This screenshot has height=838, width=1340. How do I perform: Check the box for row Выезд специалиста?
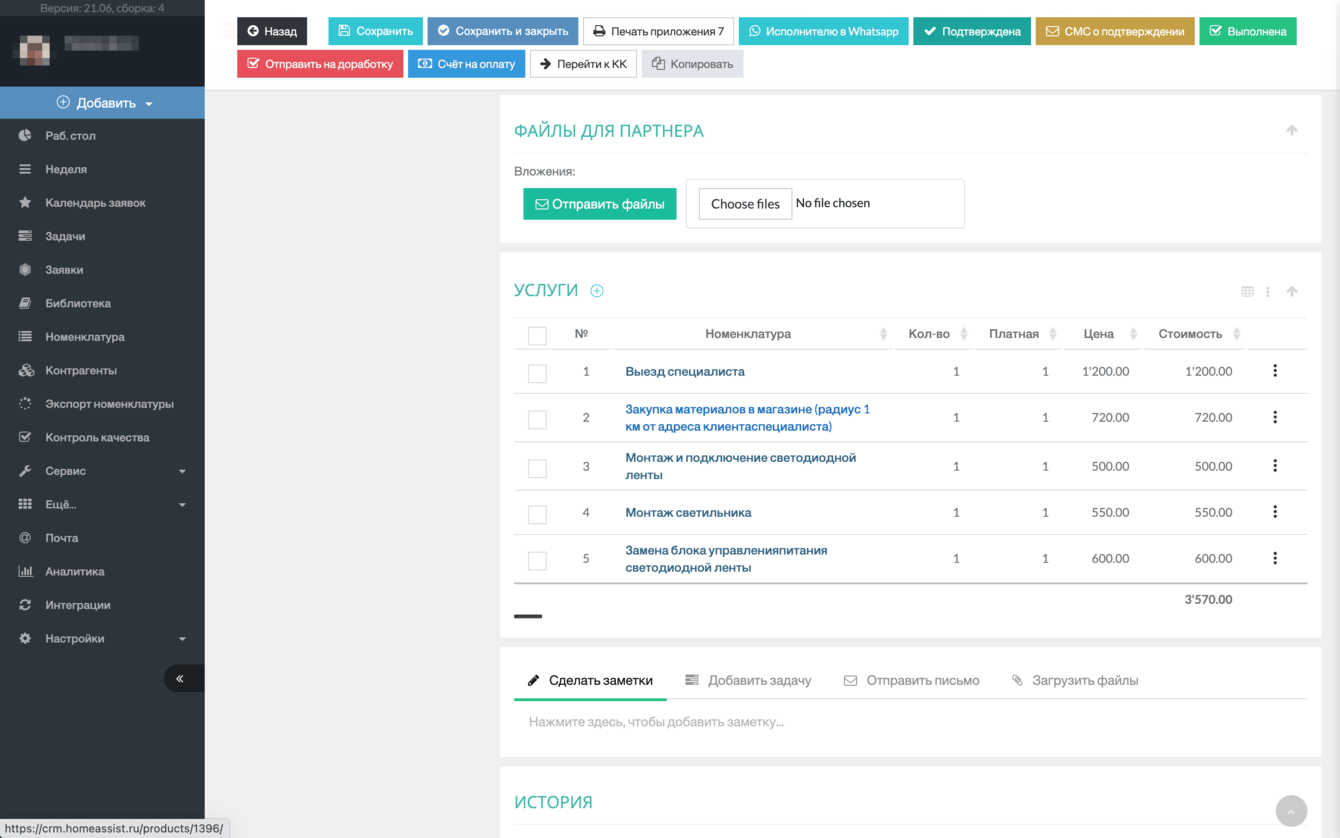(537, 373)
